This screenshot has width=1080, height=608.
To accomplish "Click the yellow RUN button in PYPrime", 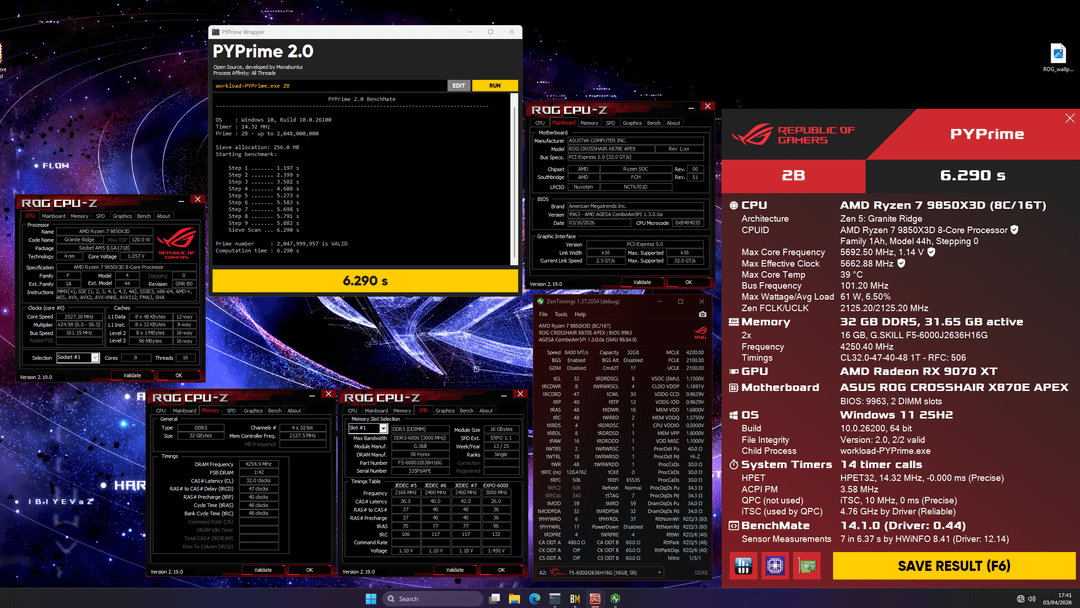I will coord(494,86).
